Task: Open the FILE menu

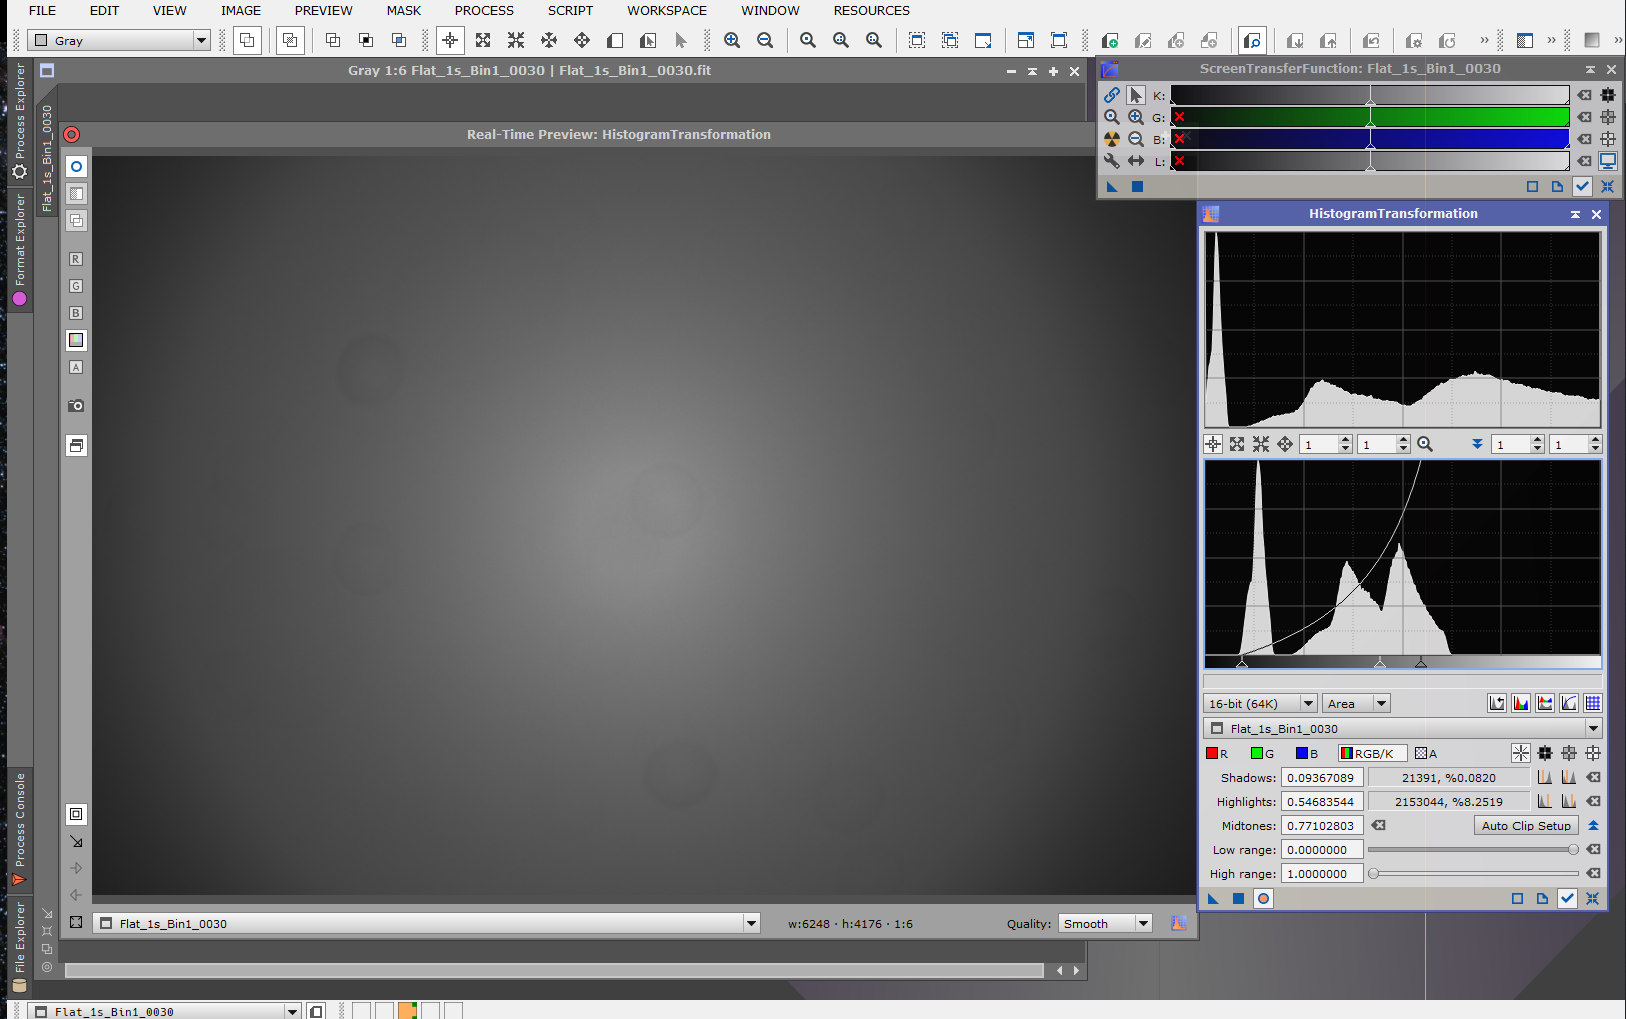Action: click(42, 11)
